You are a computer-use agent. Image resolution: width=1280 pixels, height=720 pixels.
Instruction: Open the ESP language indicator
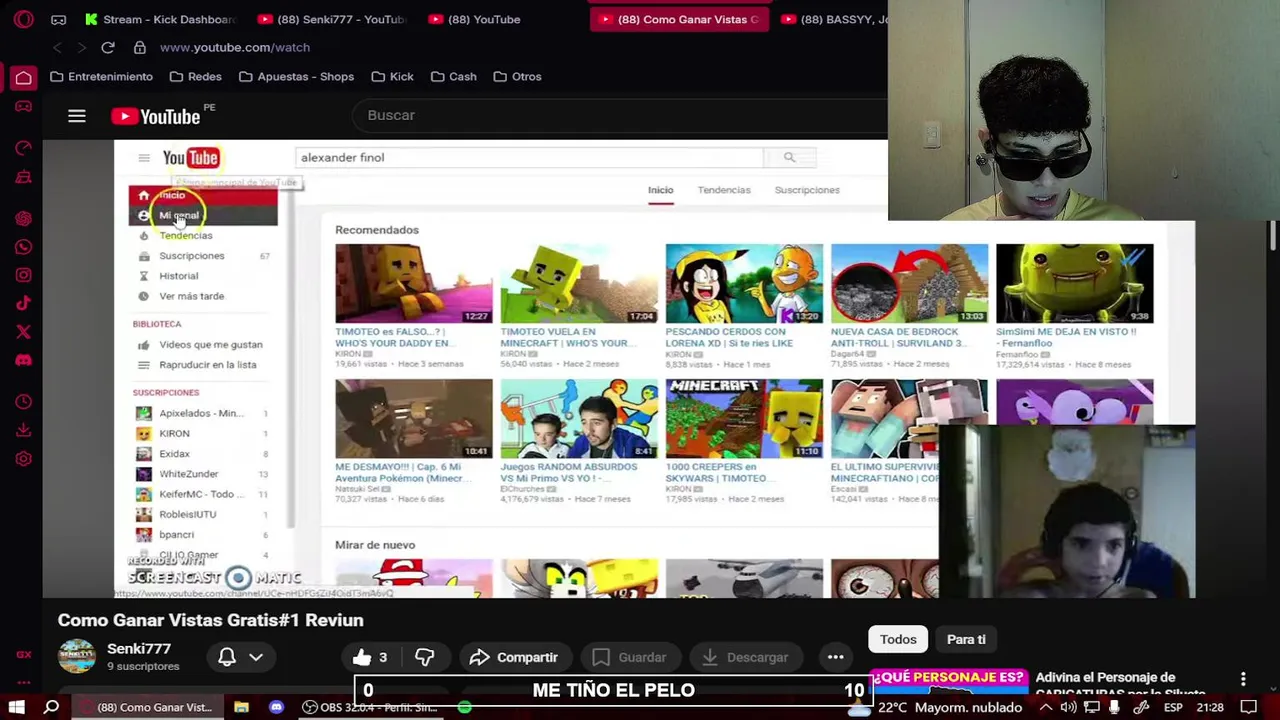1173,707
